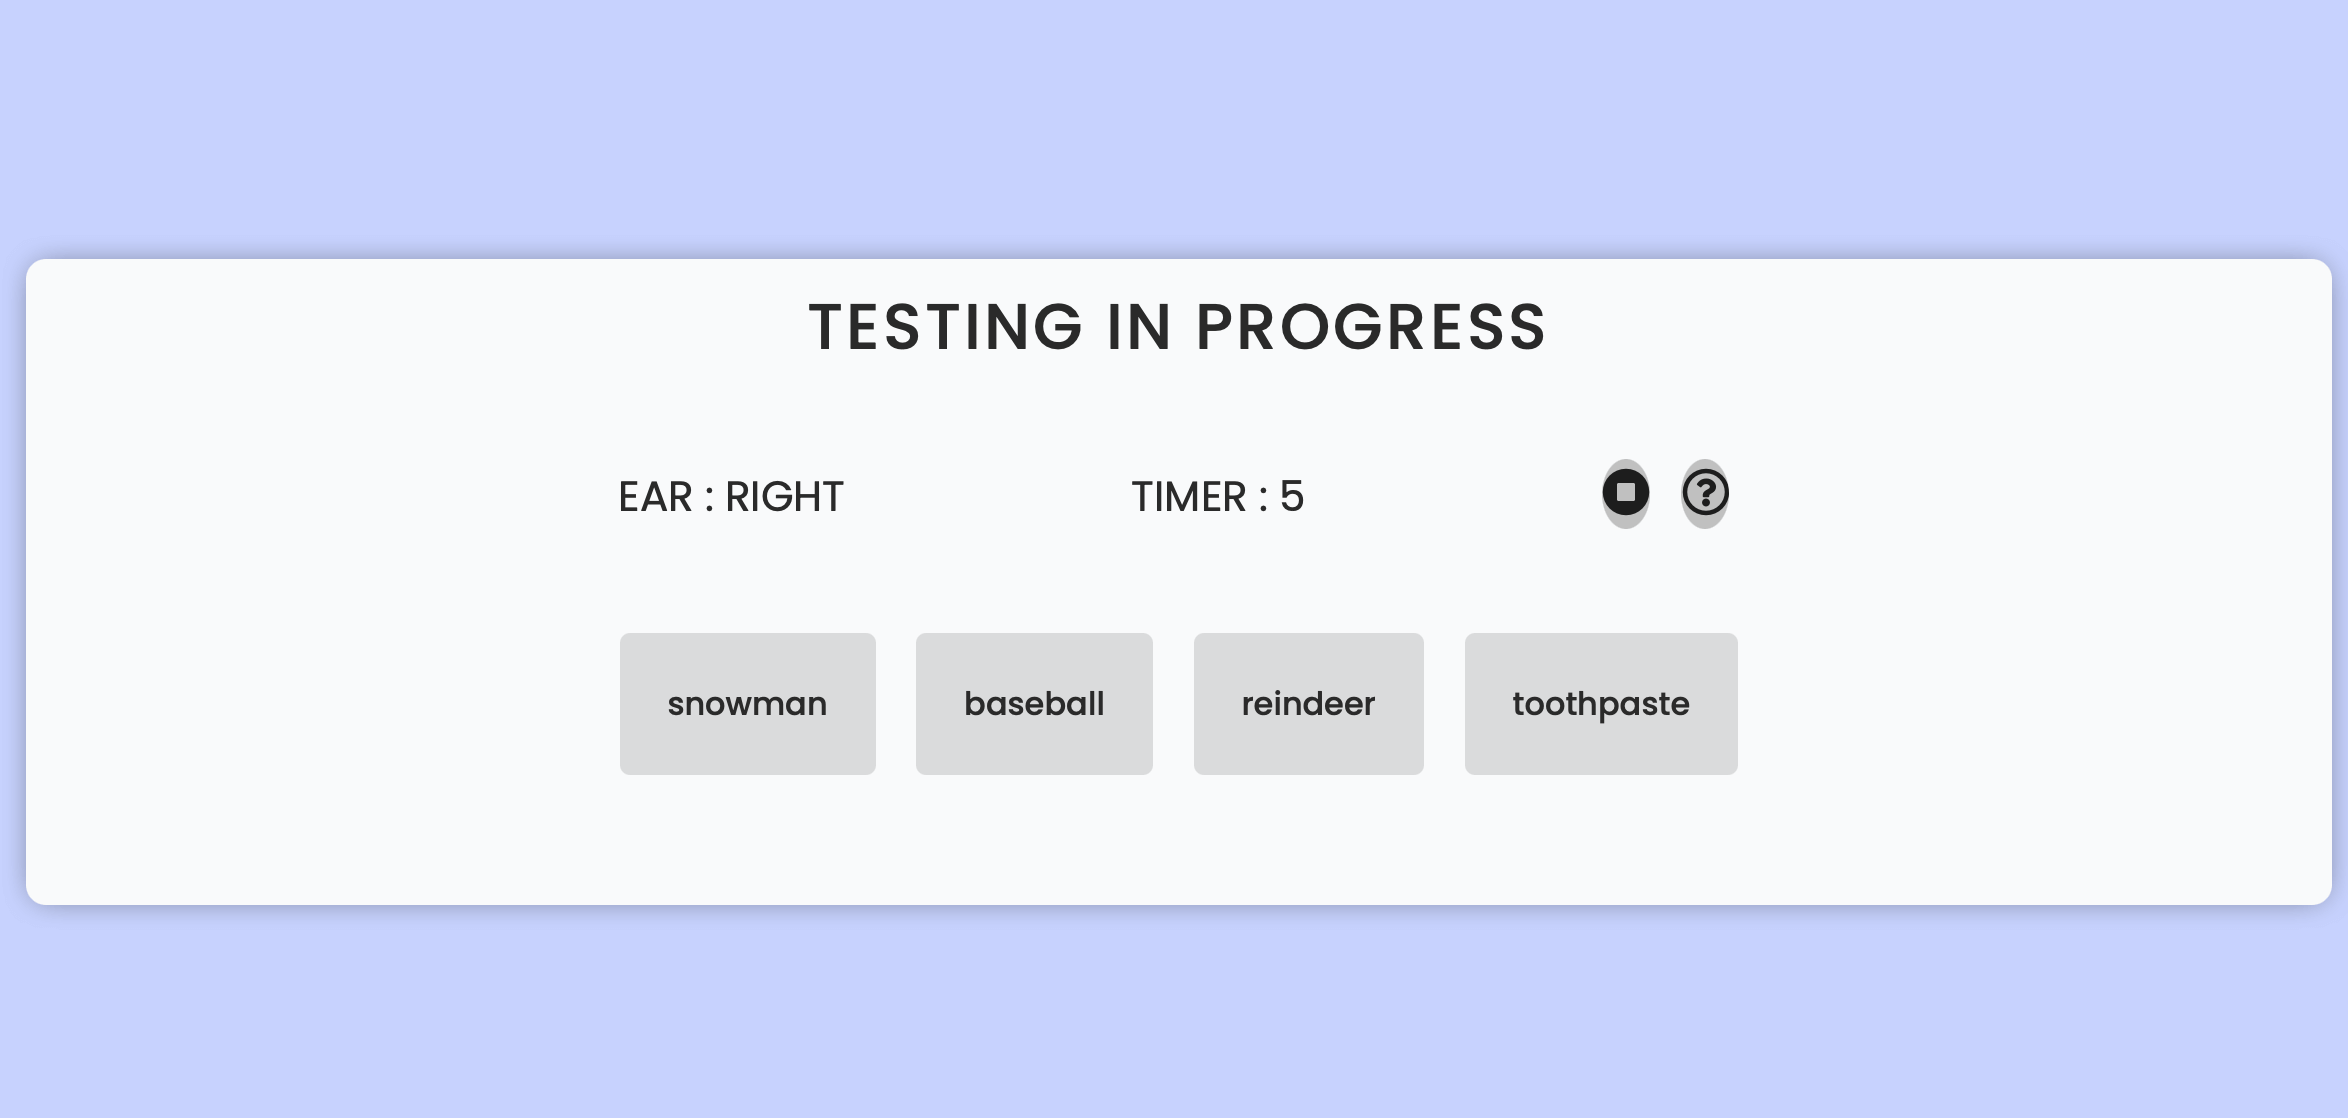Viewport: 2348px width, 1118px height.
Task: Click the timer value 5
Action: [1292, 497]
